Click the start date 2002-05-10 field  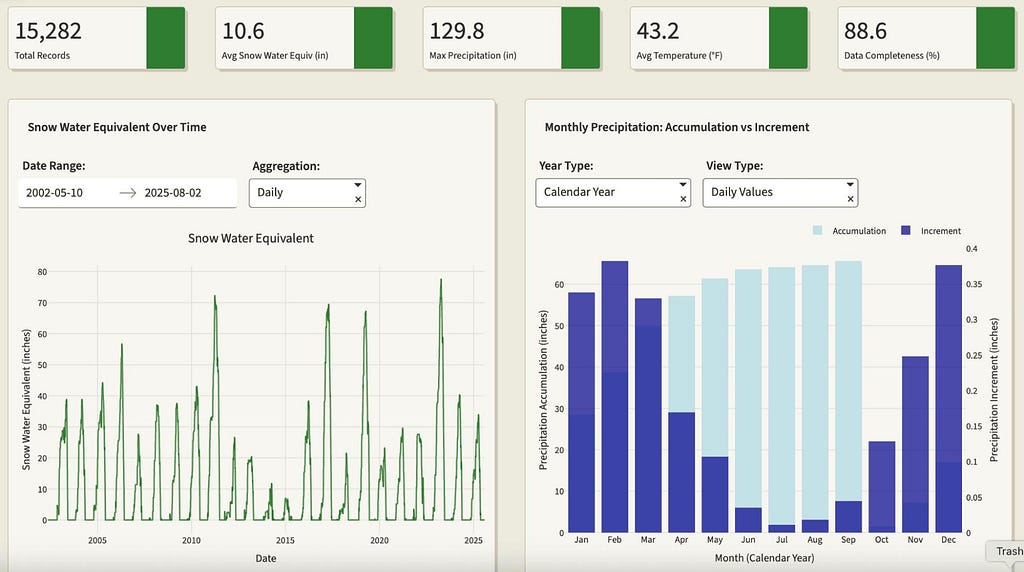pyautogui.click(x=54, y=193)
